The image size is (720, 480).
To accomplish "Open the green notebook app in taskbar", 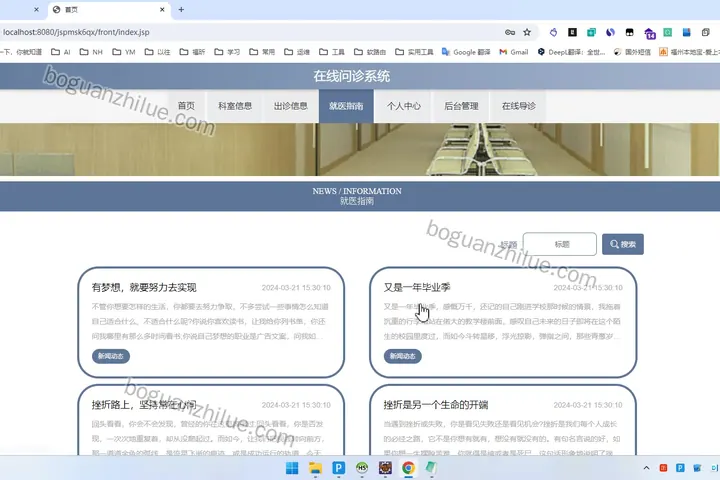I will pyautogui.click(x=431, y=468).
